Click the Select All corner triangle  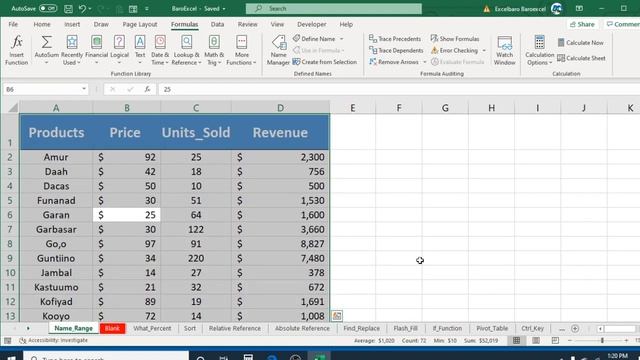point(13,108)
